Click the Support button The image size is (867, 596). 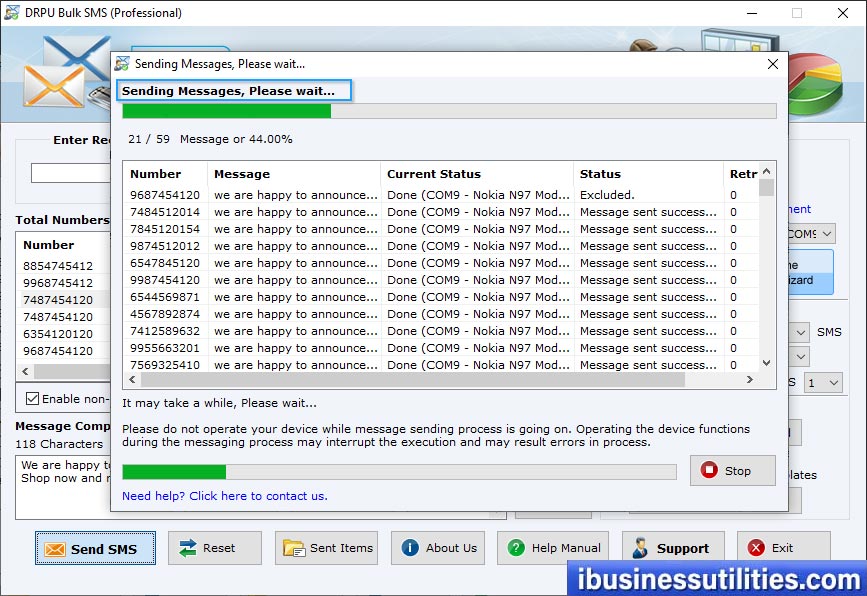click(x=673, y=548)
